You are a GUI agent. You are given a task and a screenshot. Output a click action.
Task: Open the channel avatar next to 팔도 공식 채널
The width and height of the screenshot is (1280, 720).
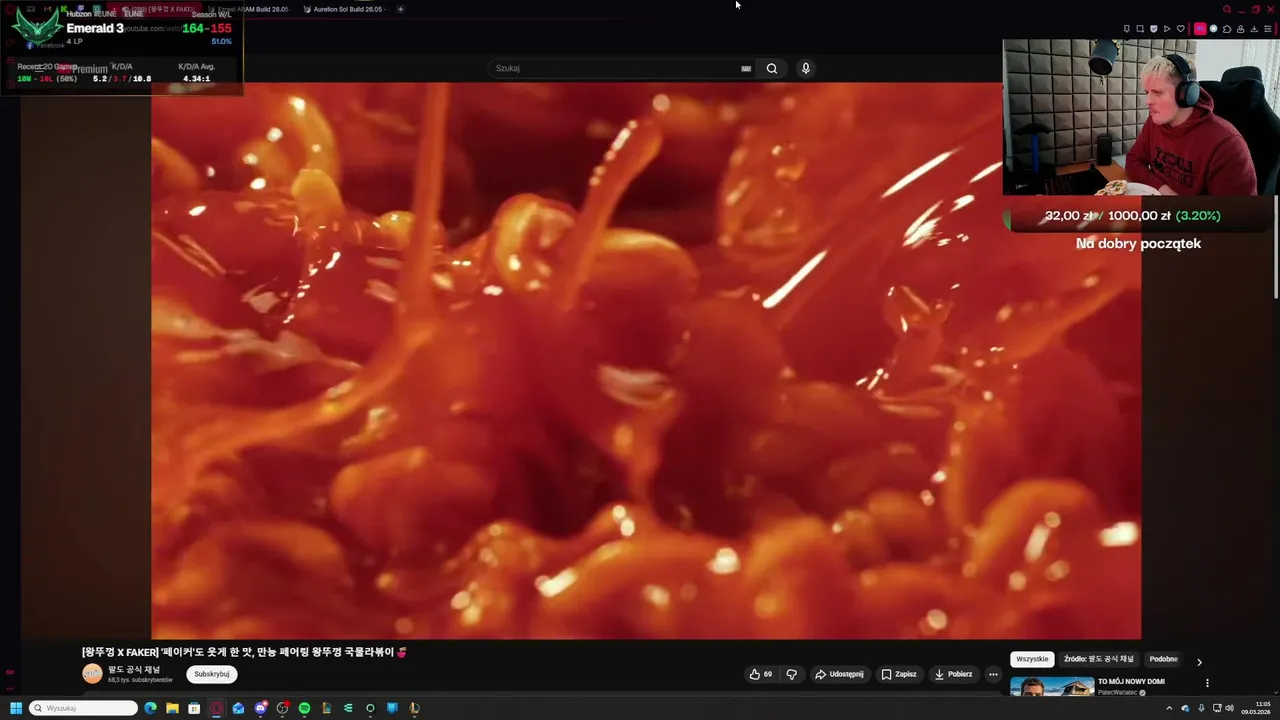pos(92,674)
